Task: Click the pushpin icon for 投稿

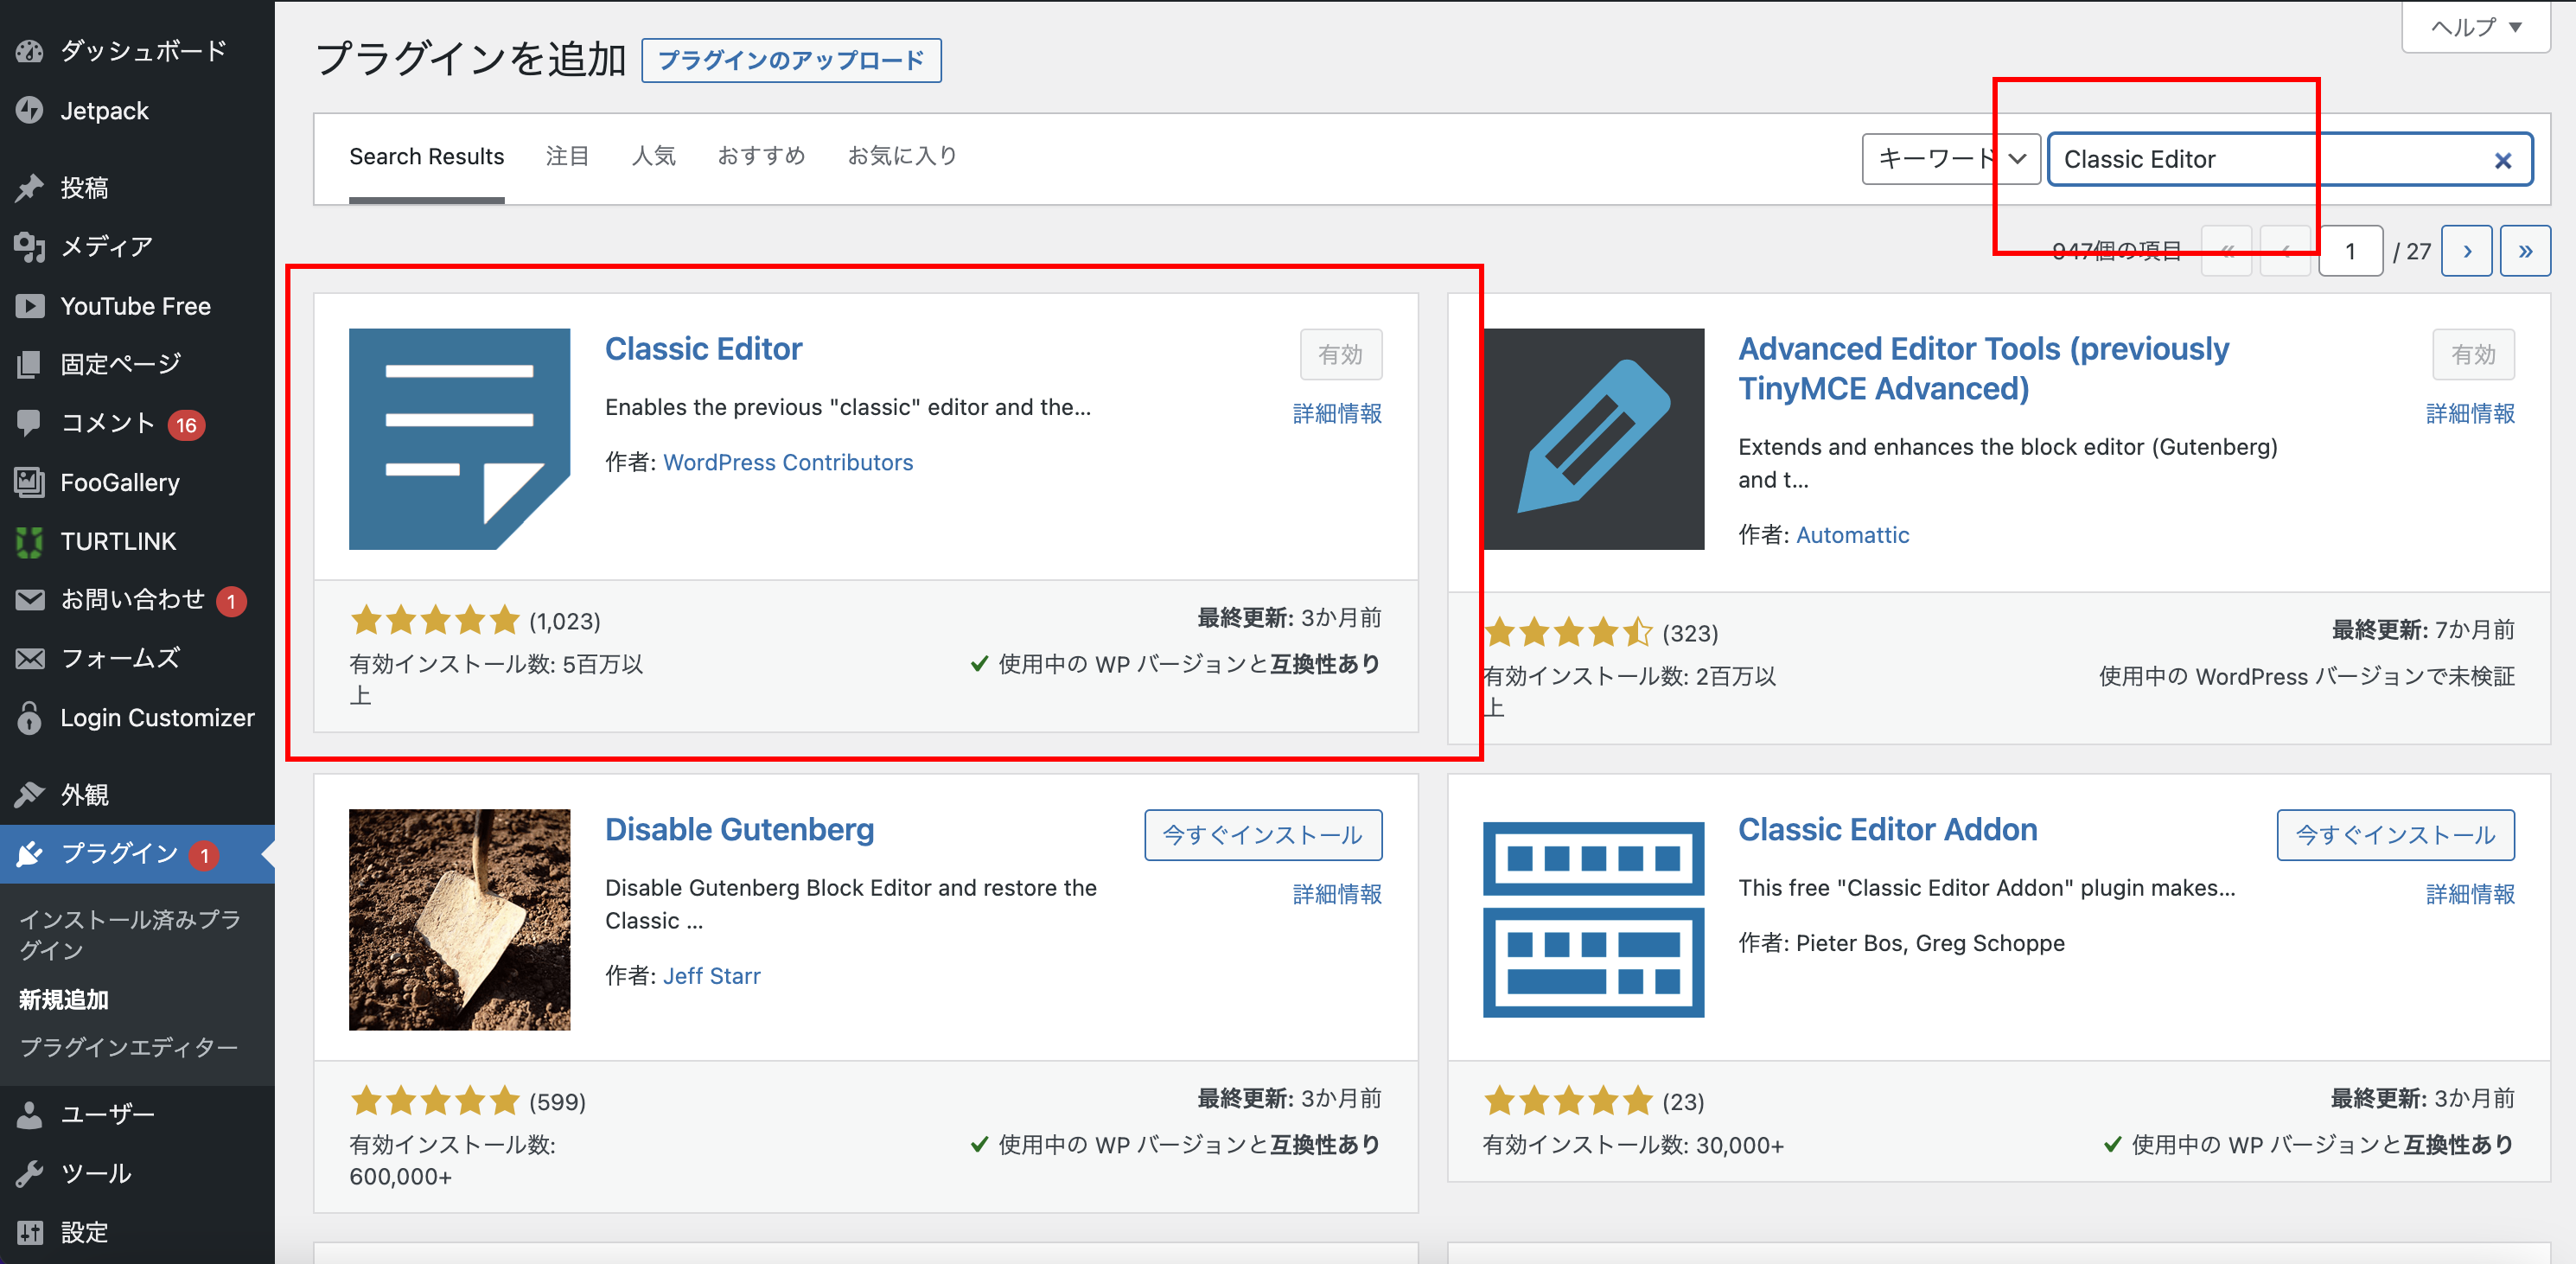Action: (30, 187)
